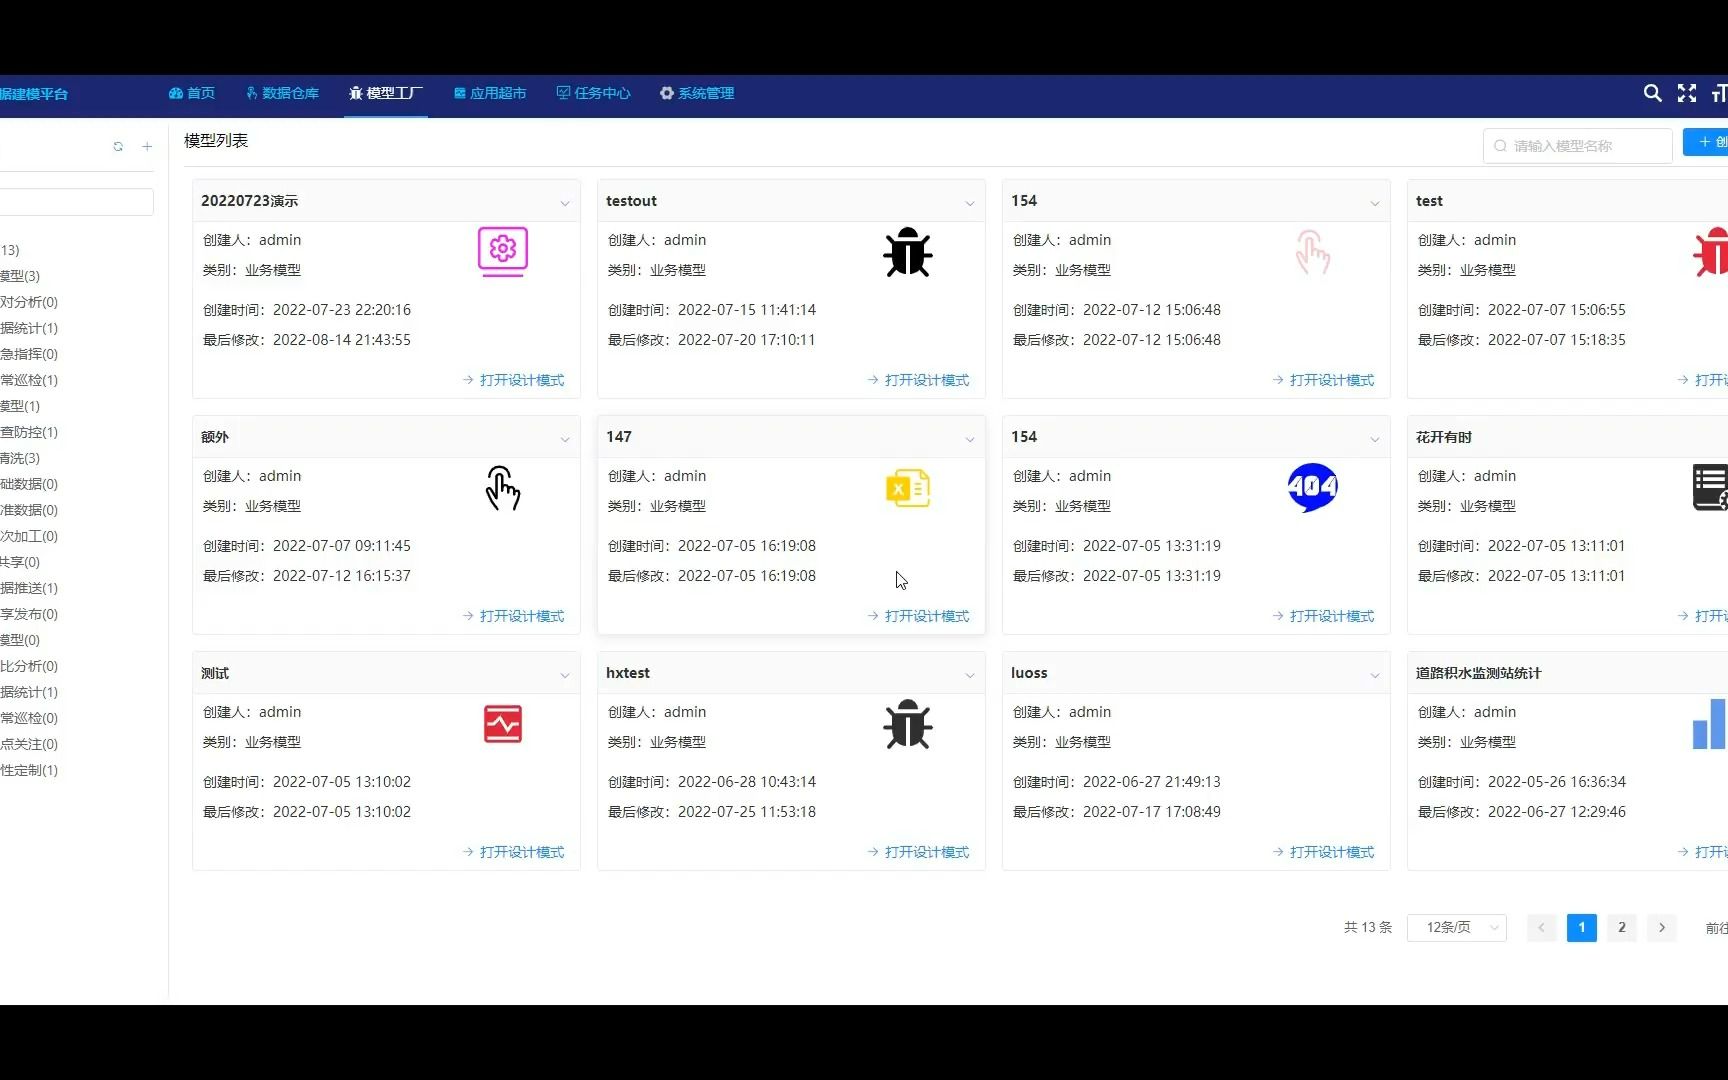Click the luoss card title

click(1029, 673)
